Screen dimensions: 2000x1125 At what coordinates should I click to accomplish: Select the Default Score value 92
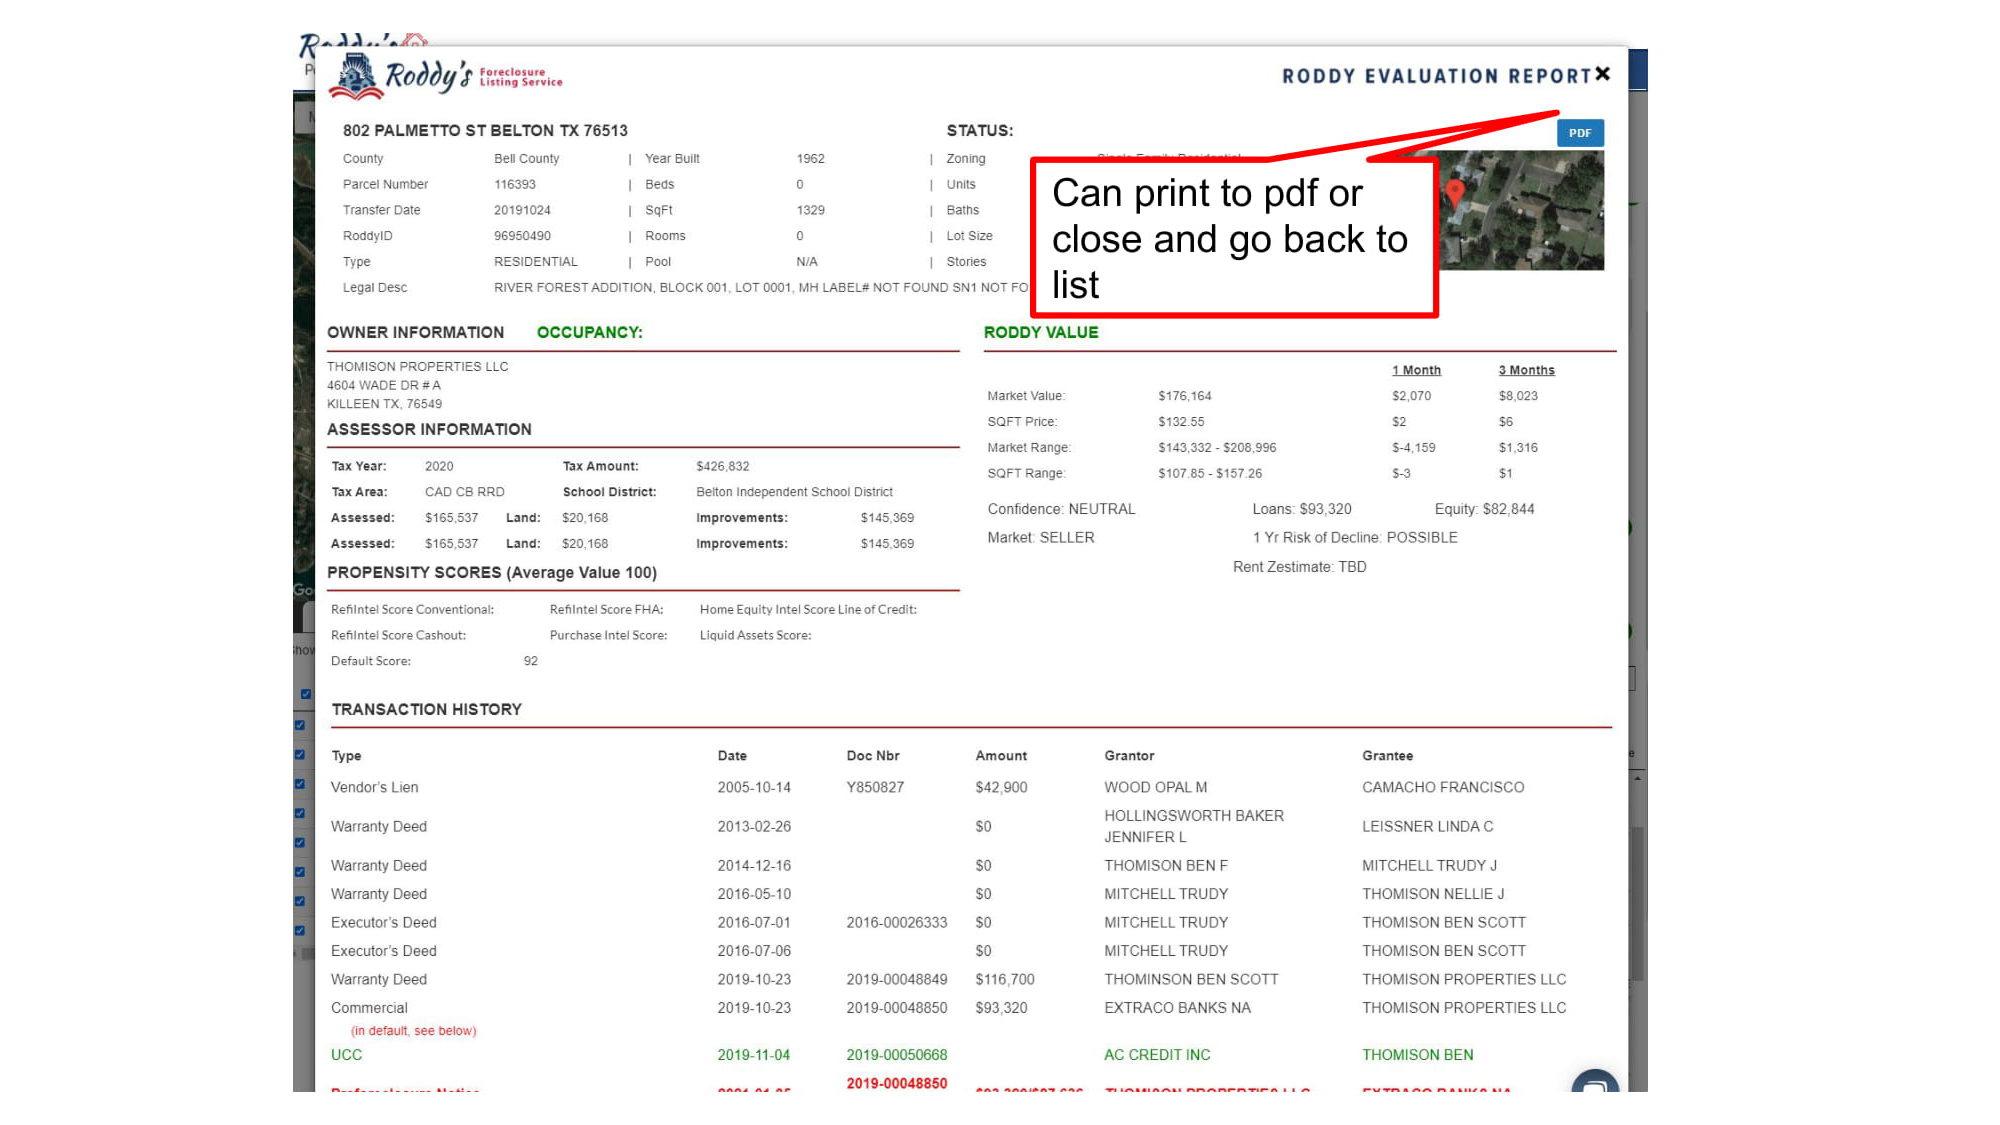point(531,662)
